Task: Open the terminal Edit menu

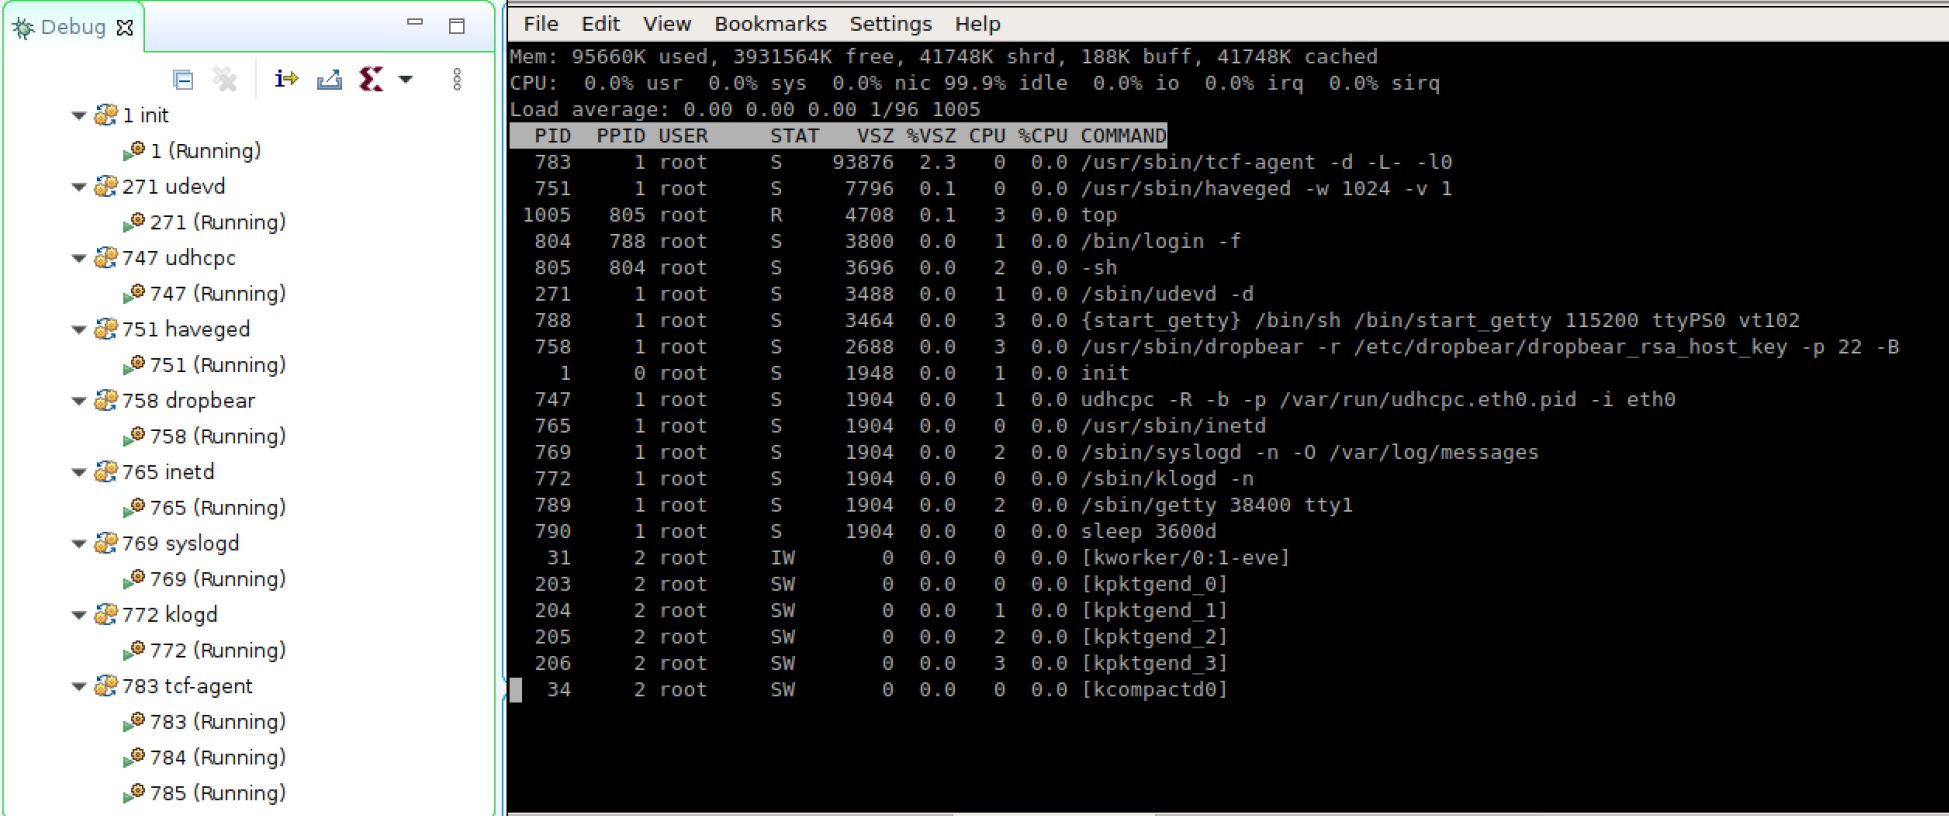Action: click(x=601, y=24)
